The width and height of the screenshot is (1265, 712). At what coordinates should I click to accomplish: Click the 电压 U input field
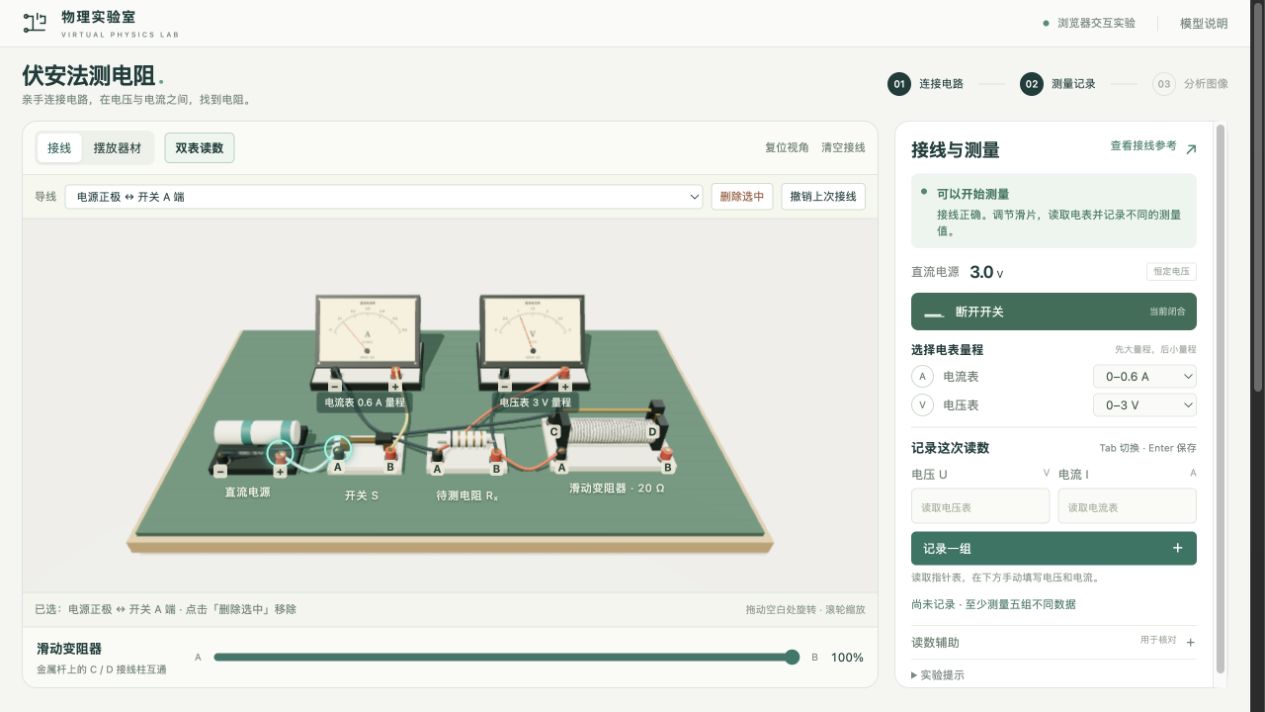coord(980,507)
